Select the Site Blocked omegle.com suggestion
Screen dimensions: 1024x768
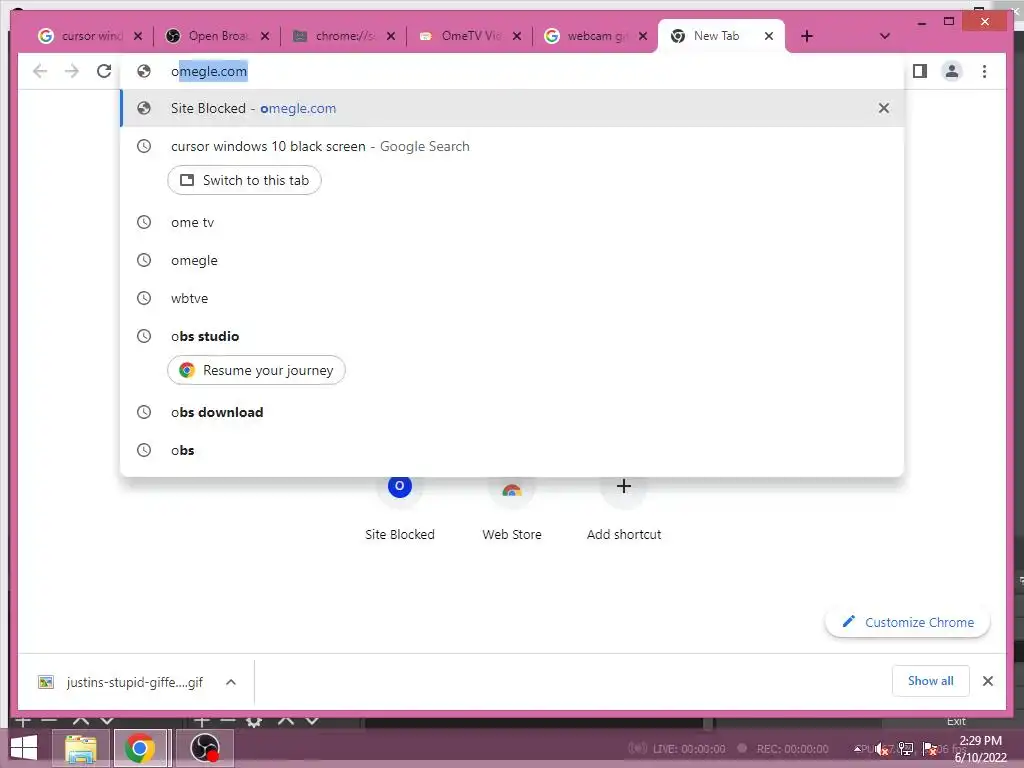[513, 108]
